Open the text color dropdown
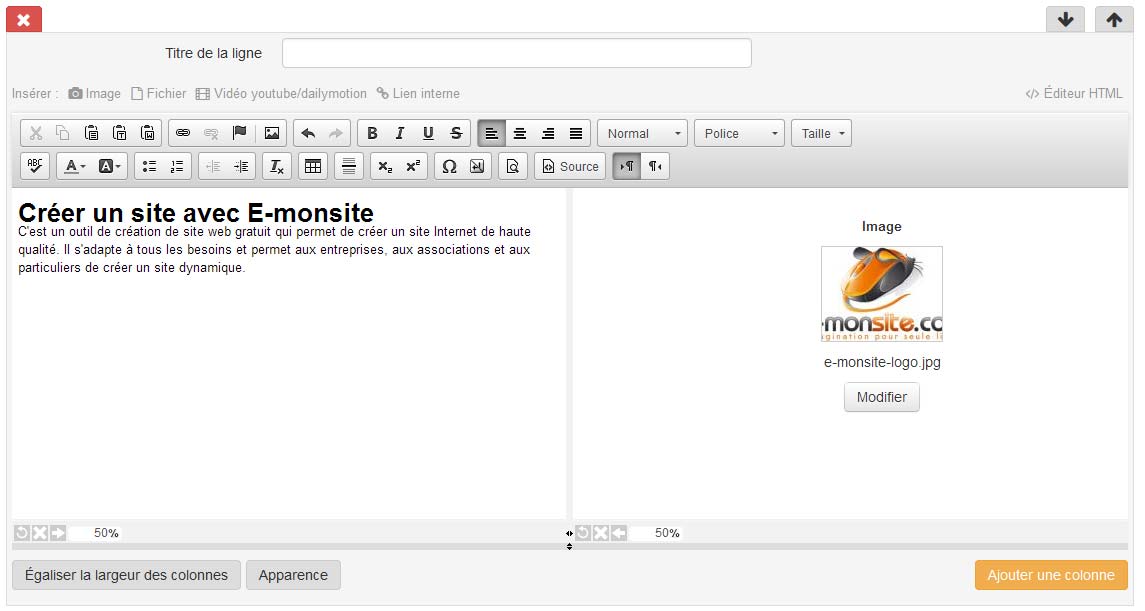Image resolution: width=1145 pixels, height=611 pixels. (74, 166)
